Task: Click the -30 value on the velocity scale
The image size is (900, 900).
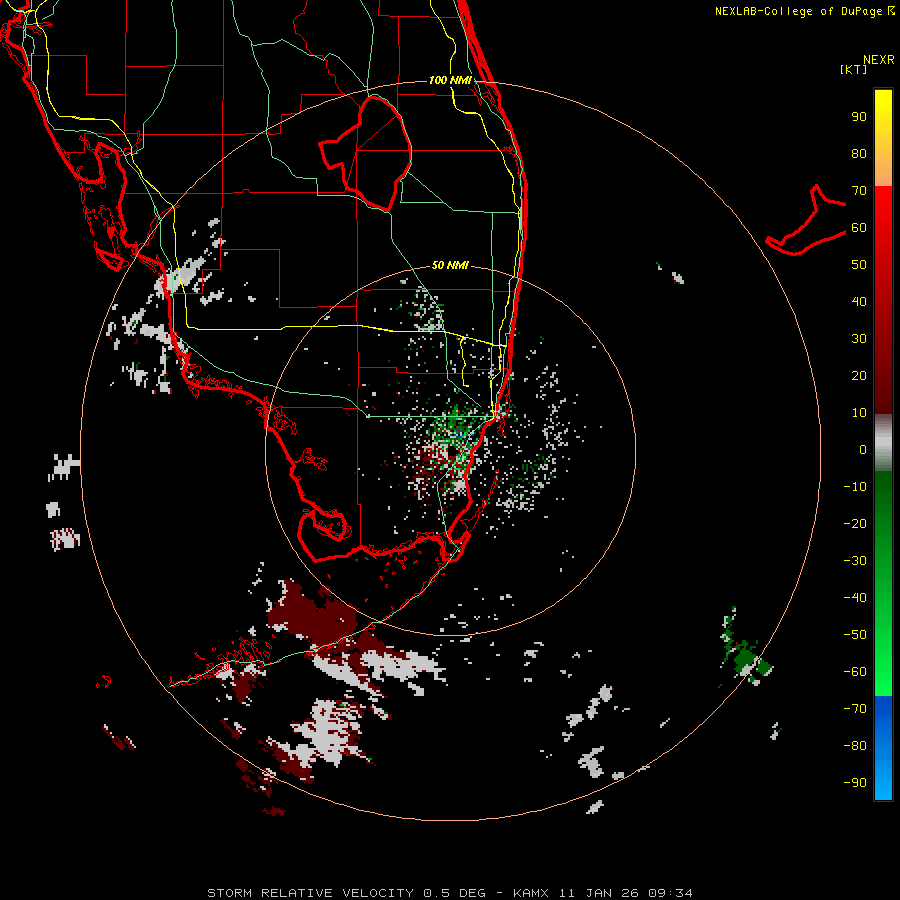Action: (855, 561)
